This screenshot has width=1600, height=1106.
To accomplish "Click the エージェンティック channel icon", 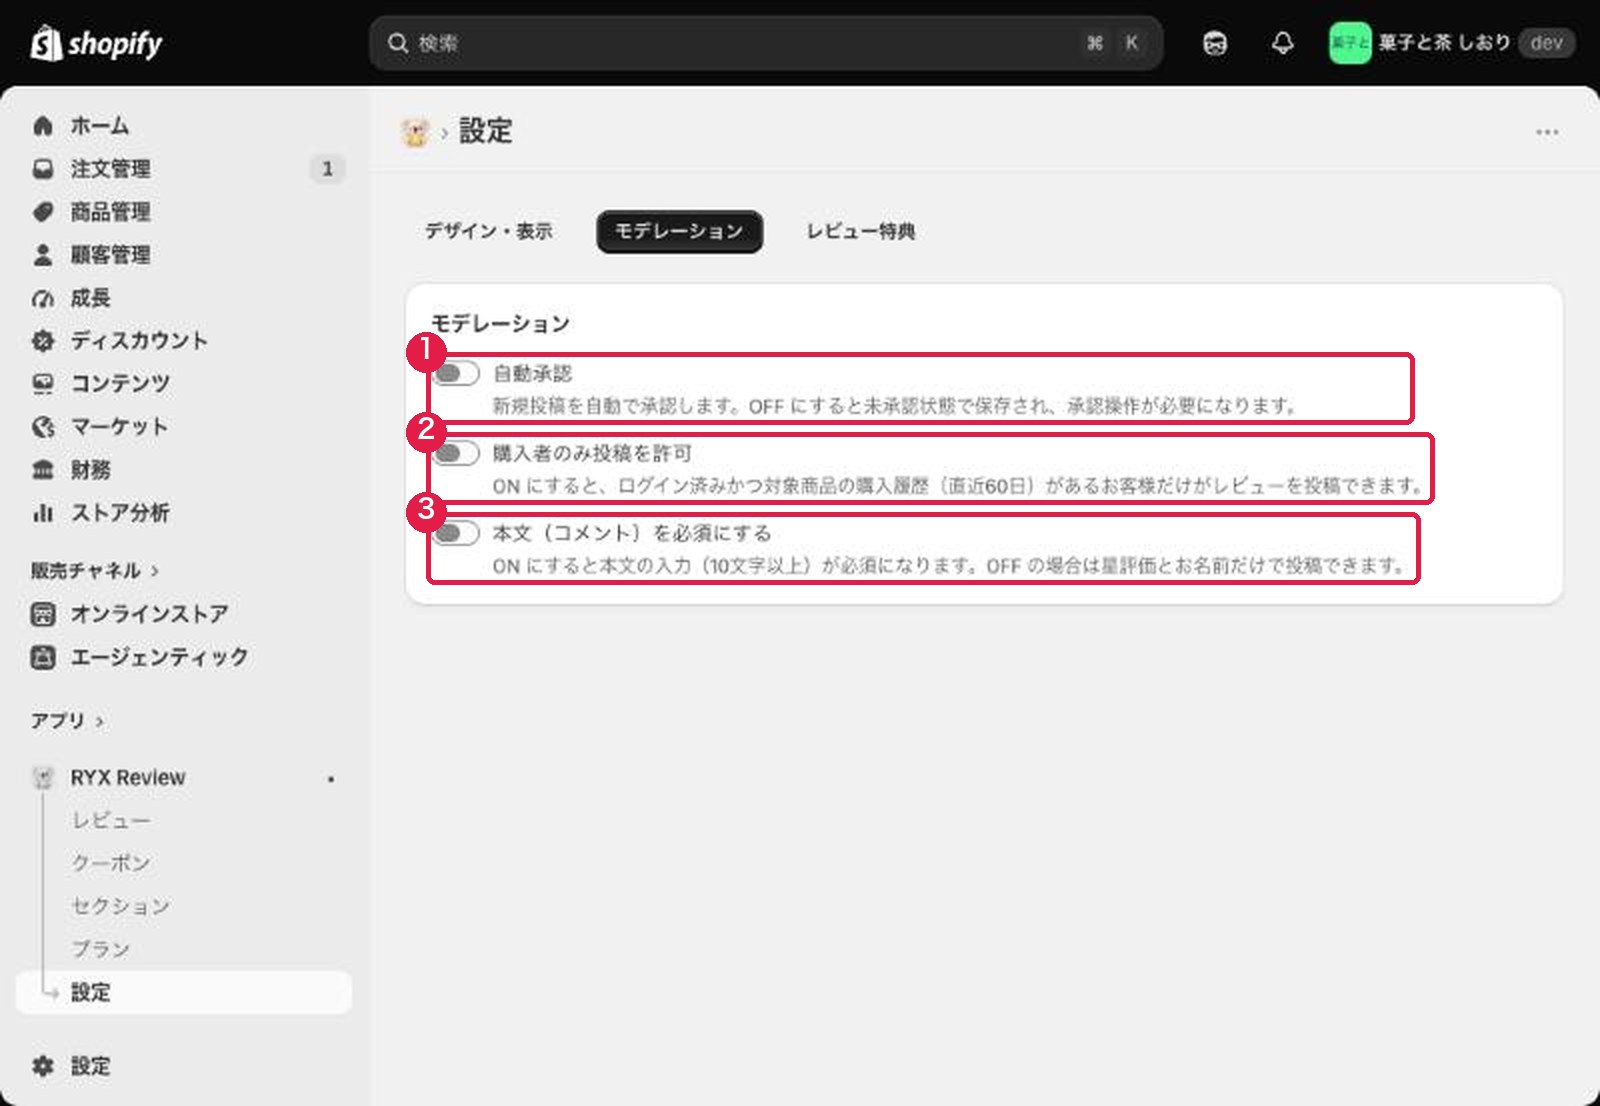I will (43, 657).
